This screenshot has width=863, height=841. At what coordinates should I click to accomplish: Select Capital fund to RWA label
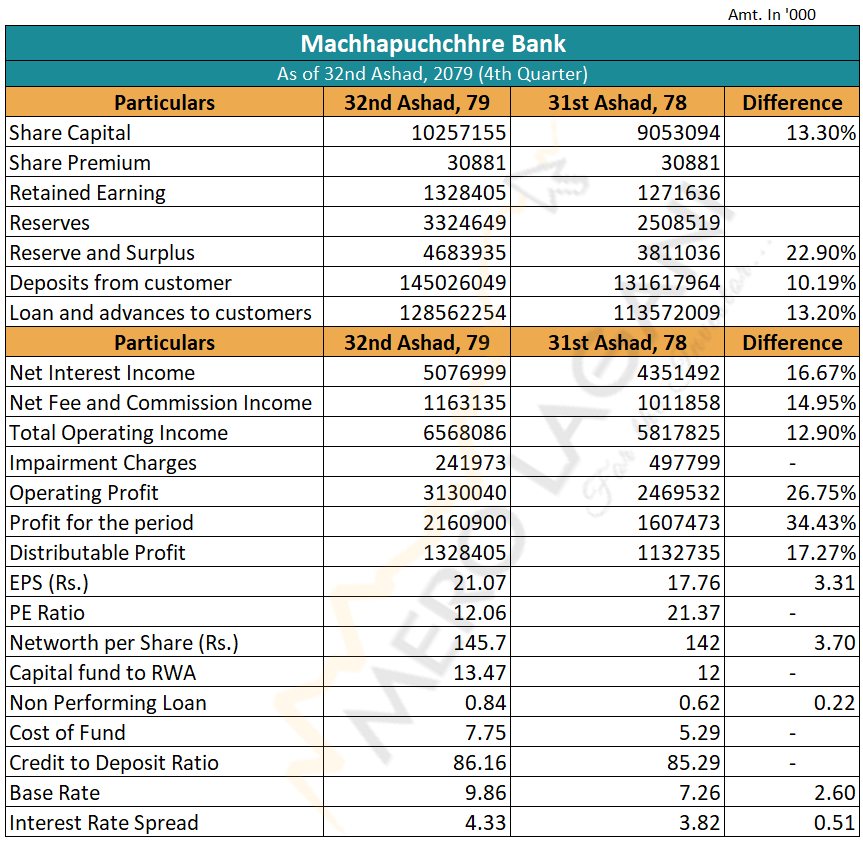point(102,673)
